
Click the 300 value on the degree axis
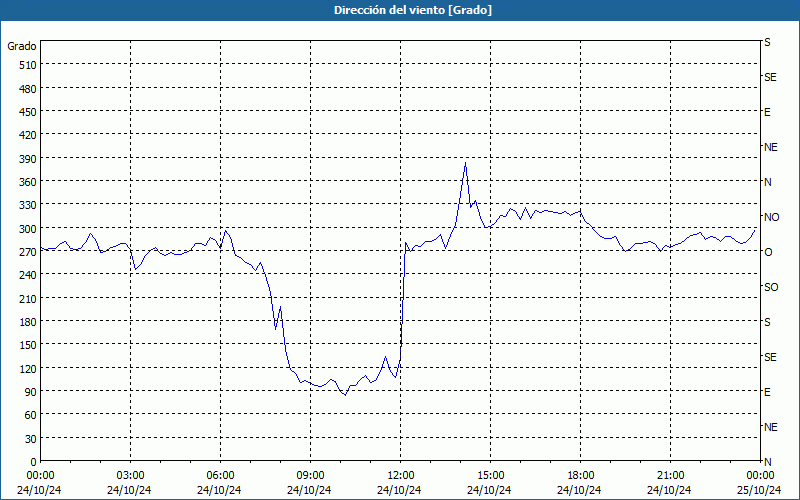[x=28, y=229]
